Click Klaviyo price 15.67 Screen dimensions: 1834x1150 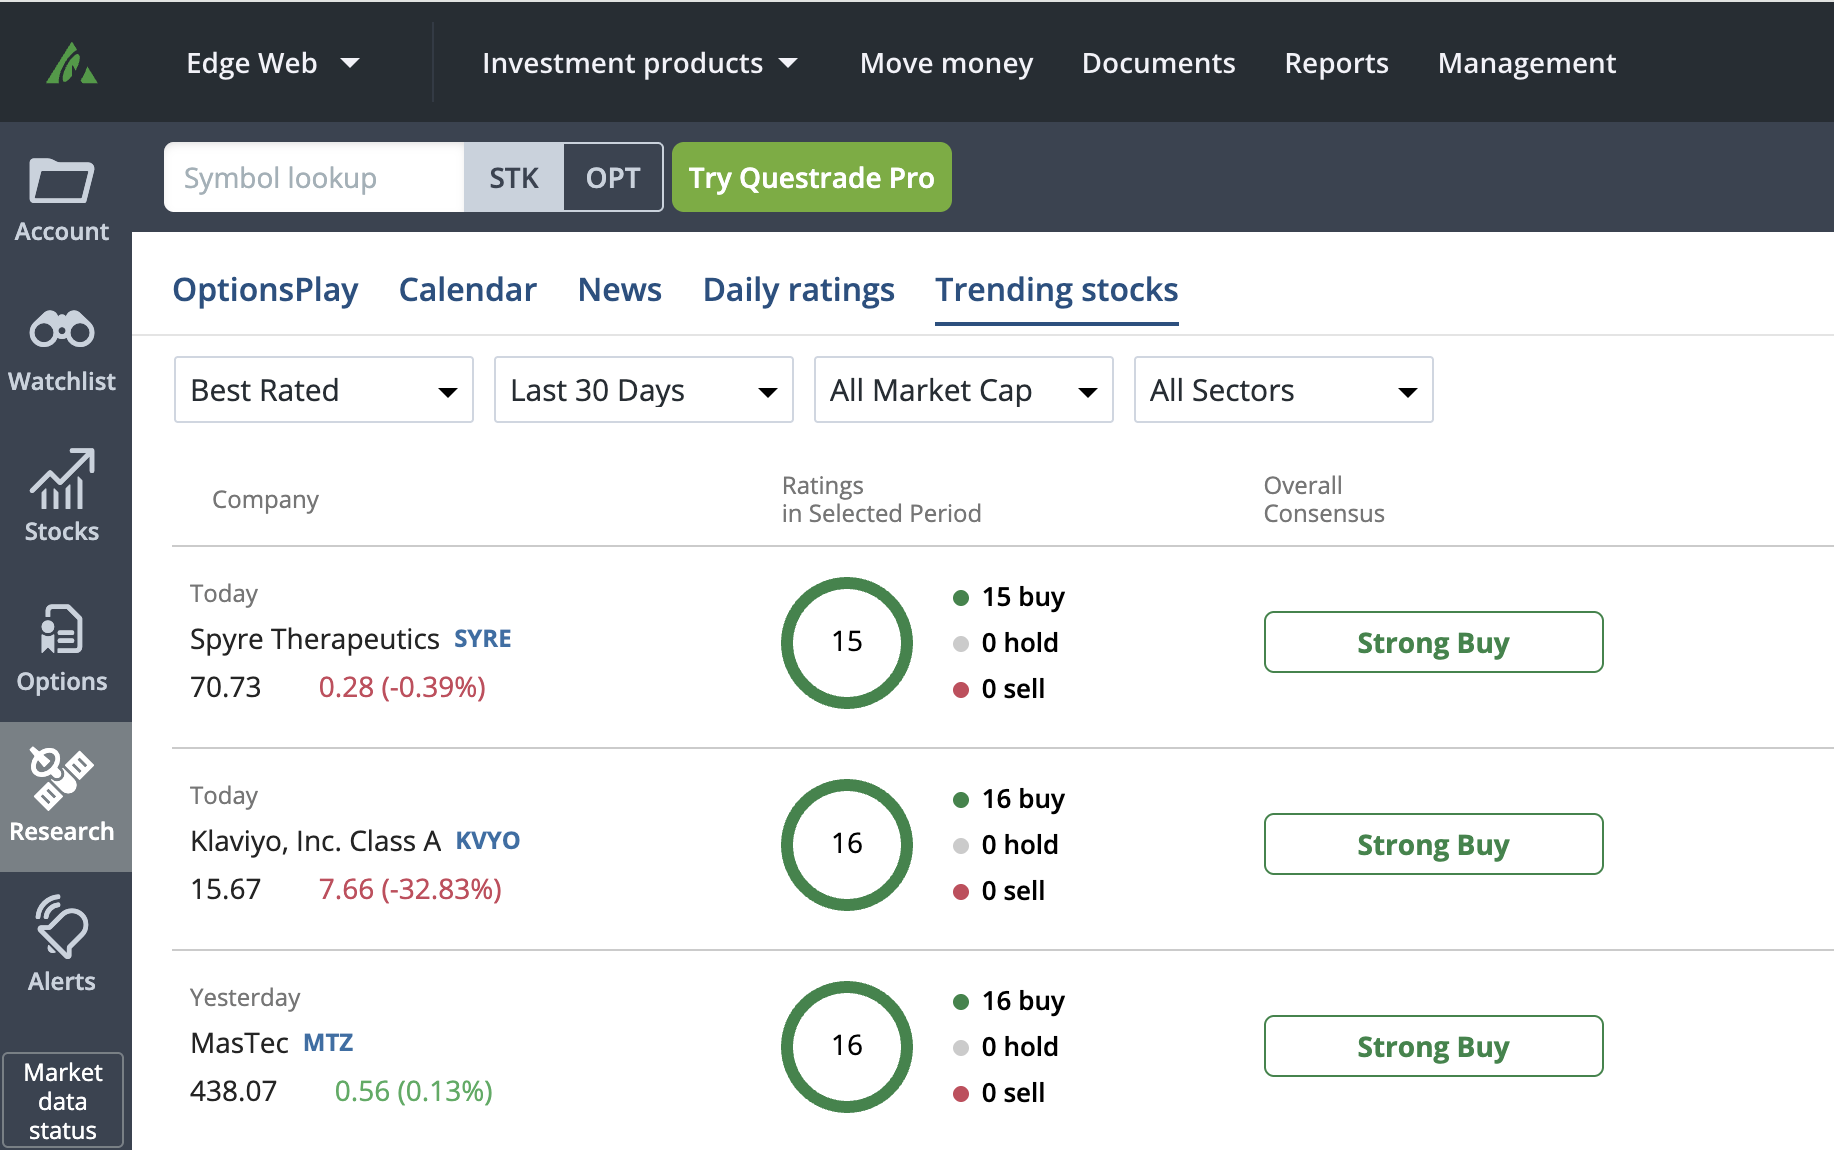coord(225,889)
